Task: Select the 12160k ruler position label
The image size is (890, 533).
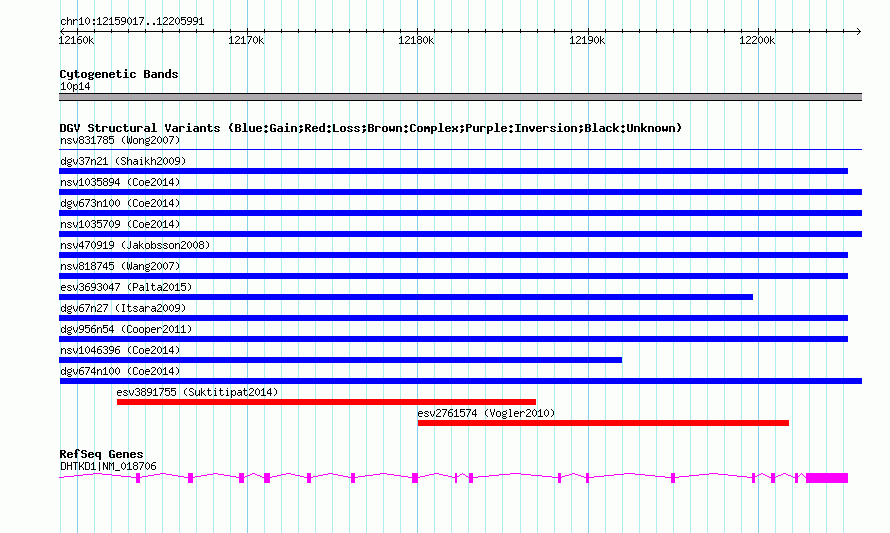Action: (x=76, y=40)
